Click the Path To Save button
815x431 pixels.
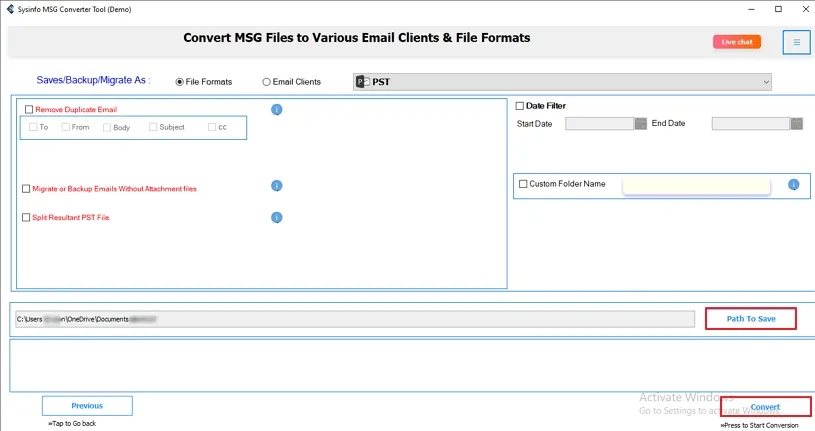coord(751,319)
